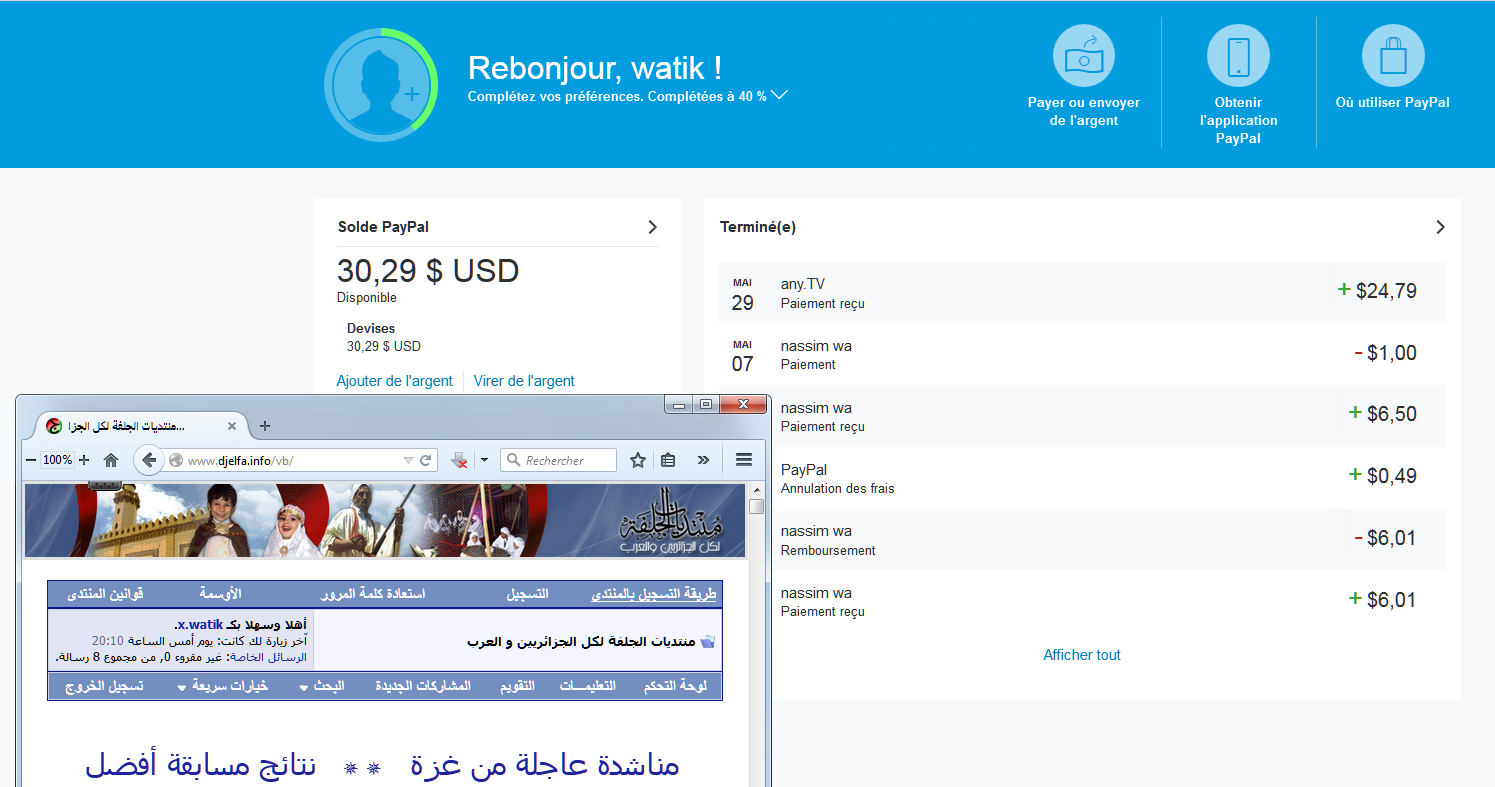Open المشاركات الجديدة in forum navbar
Image resolution: width=1495 pixels, height=787 pixels.
(423, 686)
